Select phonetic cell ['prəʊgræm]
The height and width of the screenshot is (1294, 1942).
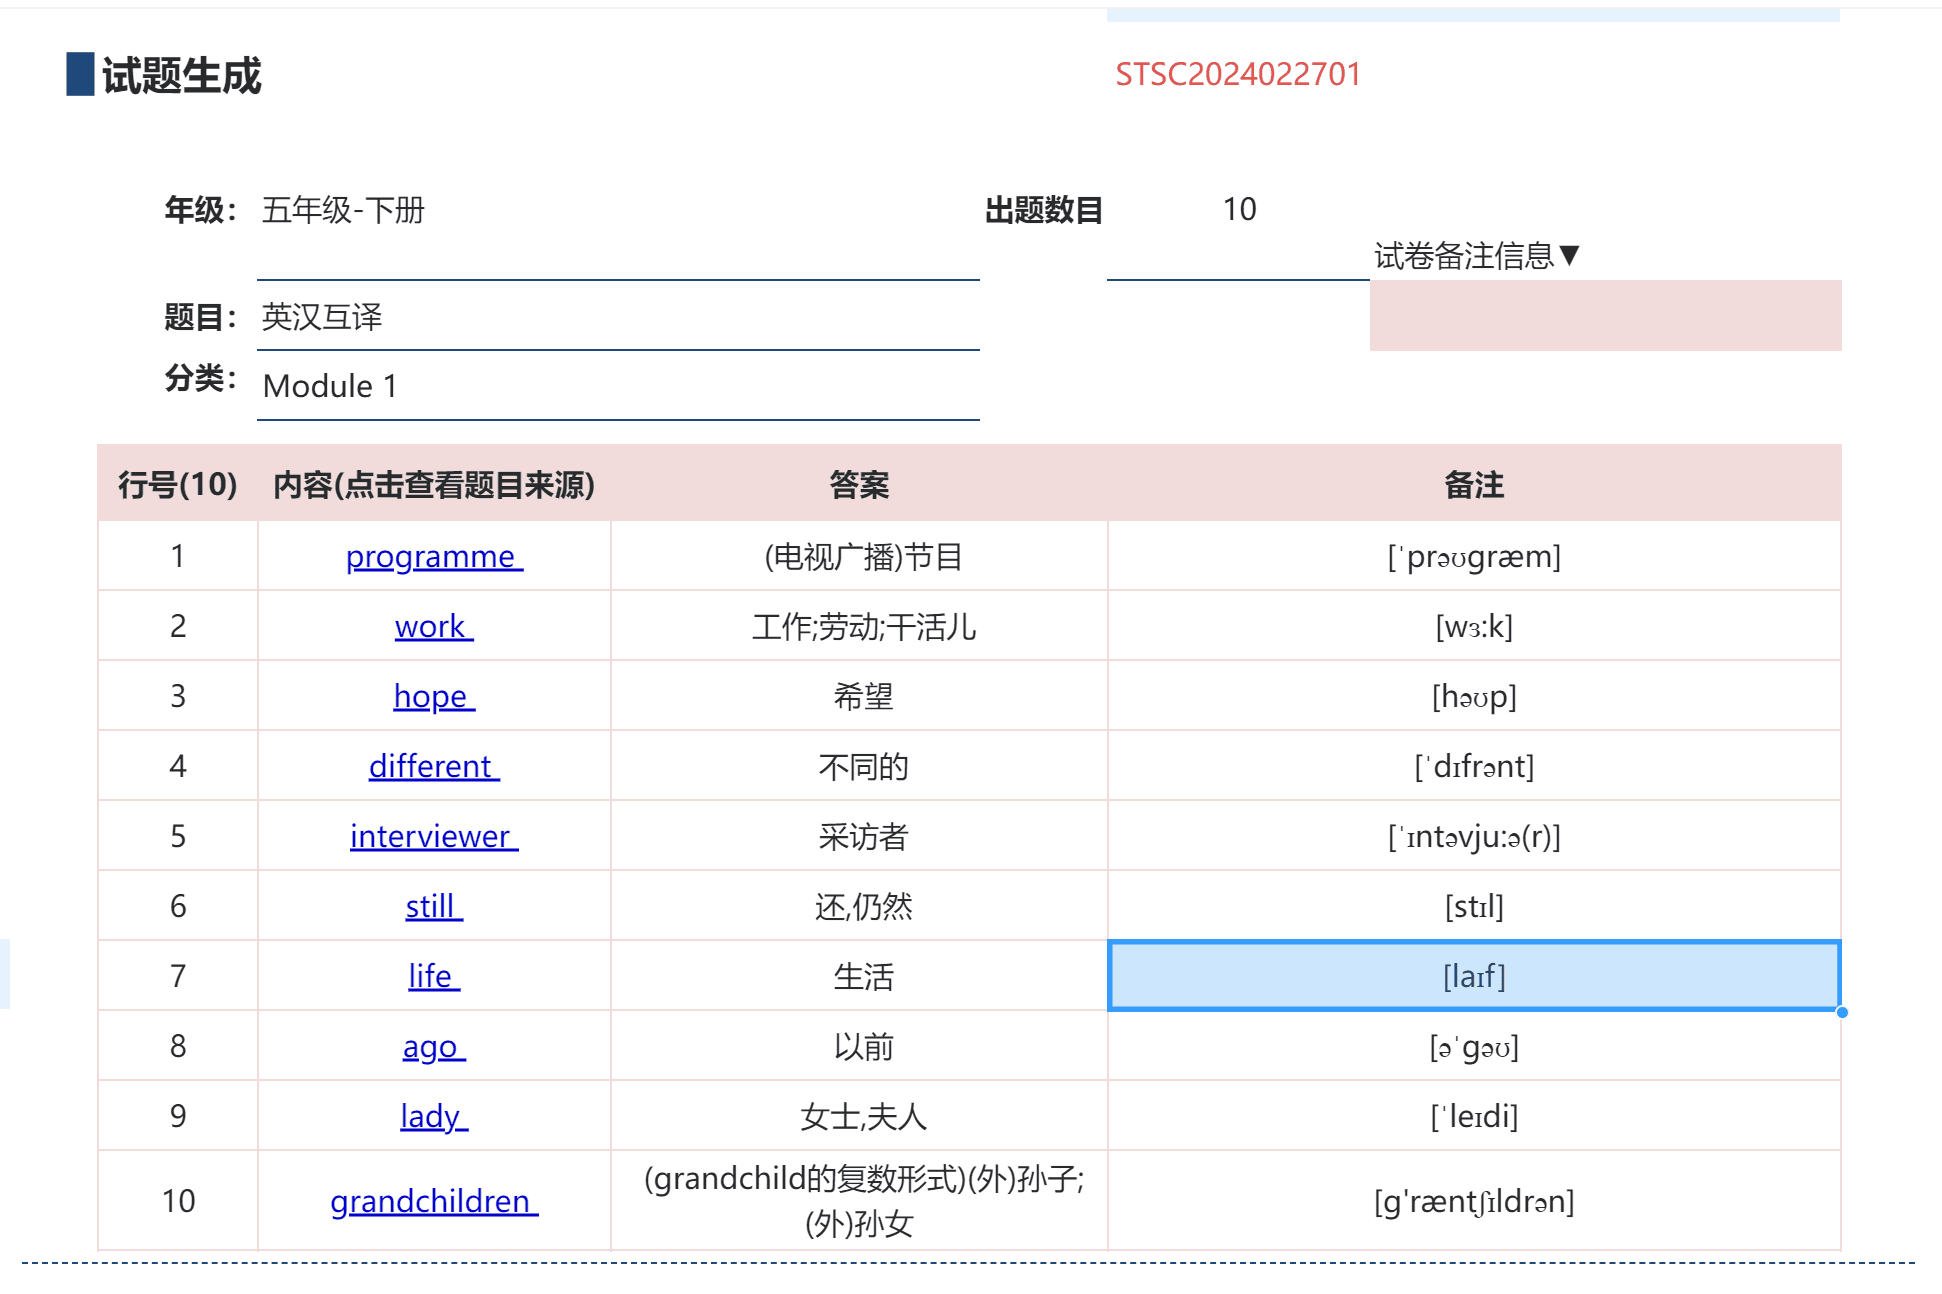click(1474, 556)
